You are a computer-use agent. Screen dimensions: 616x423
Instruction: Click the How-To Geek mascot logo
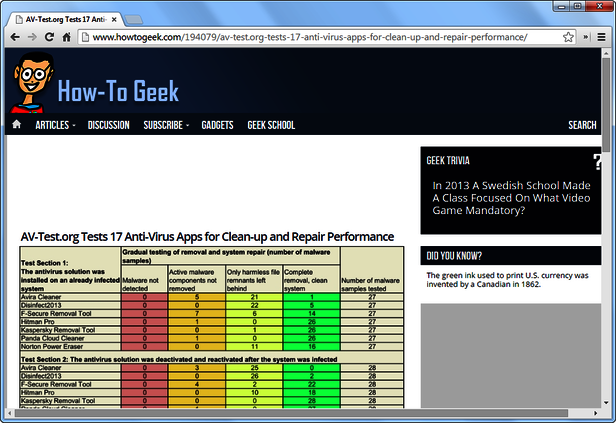31,85
